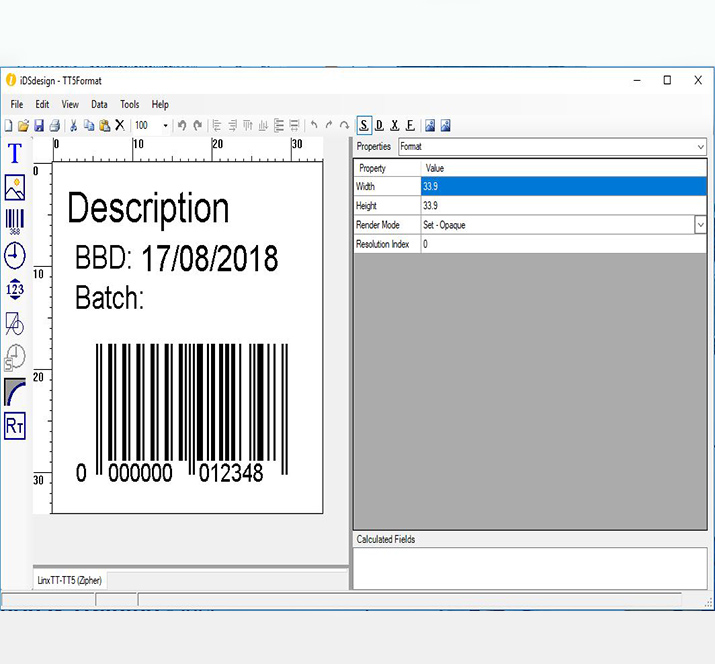The height and width of the screenshot is (664, 715).
Task: Toggle the F mode button
Action: [x=410, y=125]
